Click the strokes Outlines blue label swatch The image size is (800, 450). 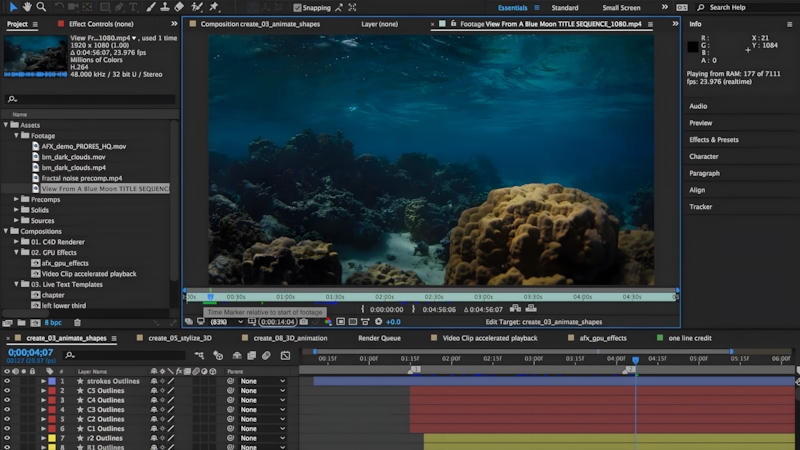coord(52,381)
